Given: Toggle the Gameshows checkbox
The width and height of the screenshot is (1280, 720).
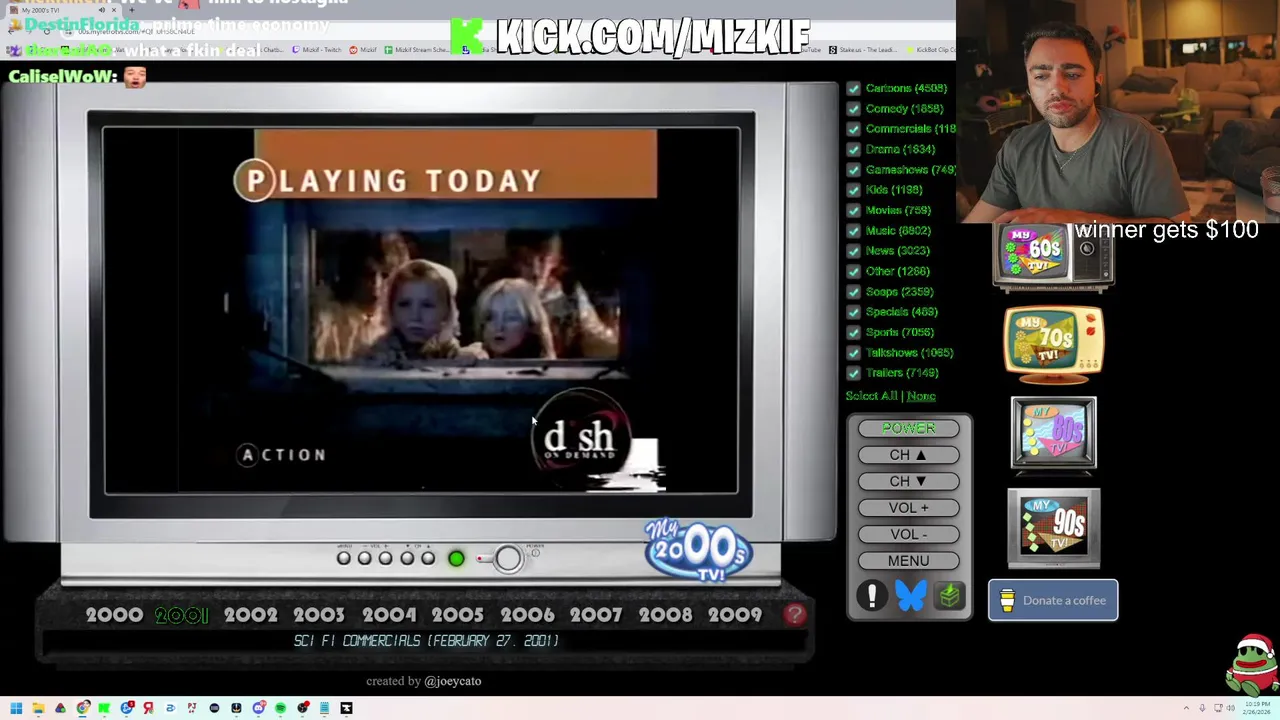Looking at the screenshot, I should point(853,169).
